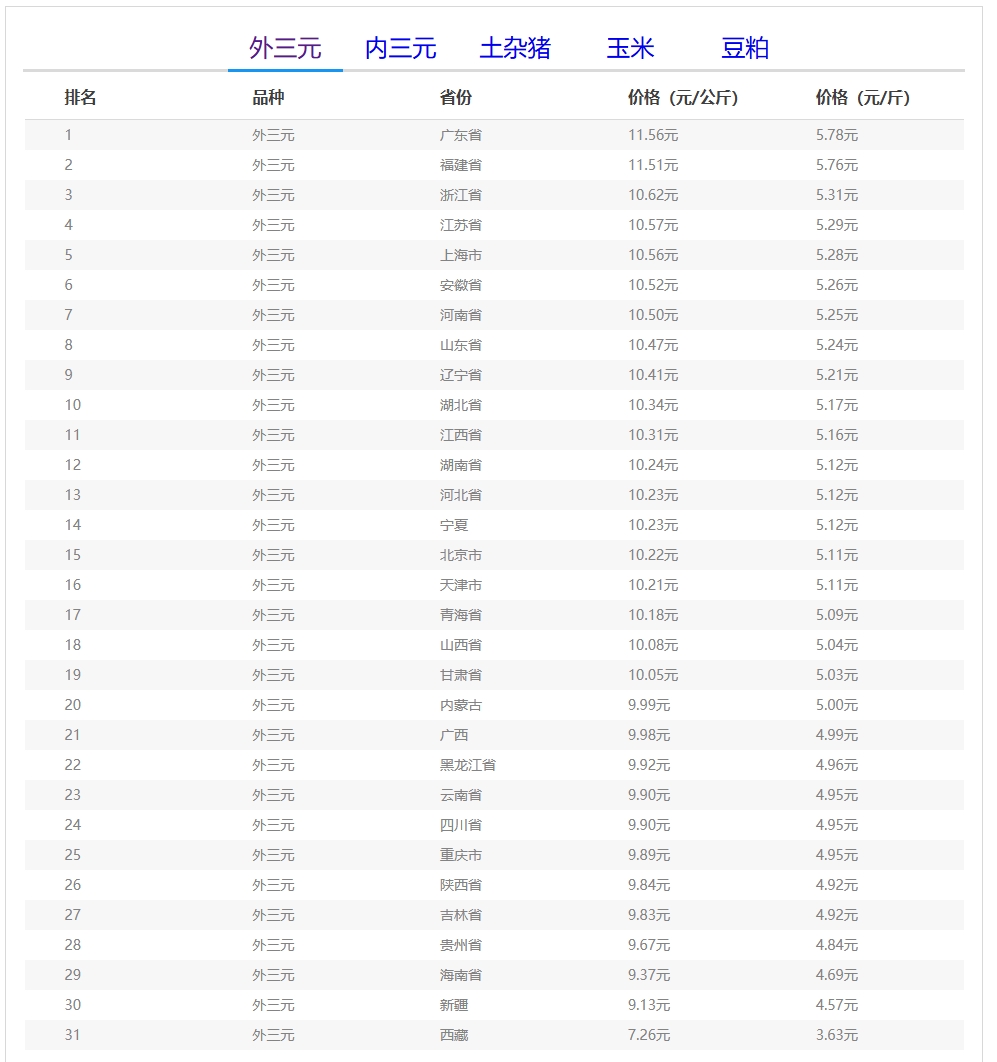Click the 陕西省 province cell

click(x=461, y=885)
